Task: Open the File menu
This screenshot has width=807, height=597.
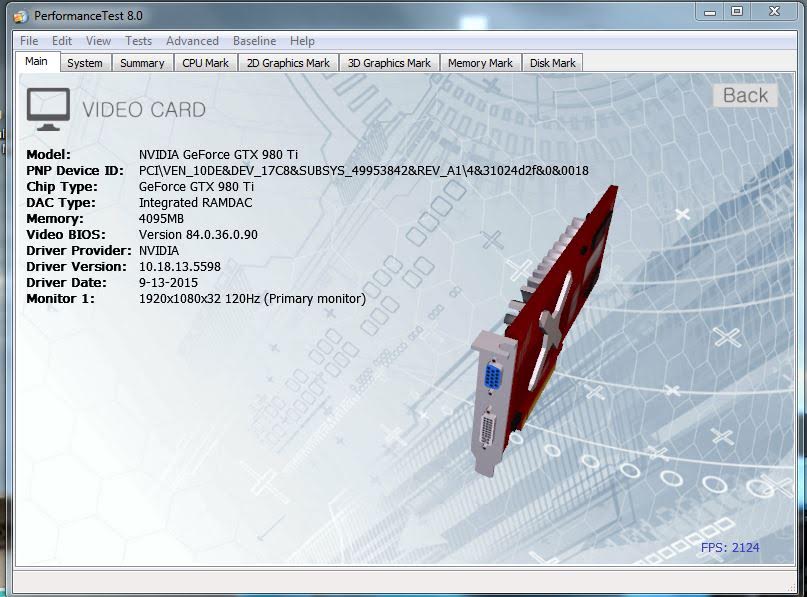Action: (29, 41)
